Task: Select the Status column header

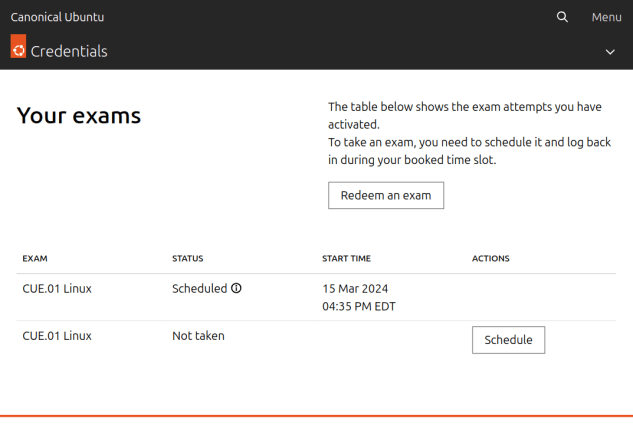Action: 188,258
